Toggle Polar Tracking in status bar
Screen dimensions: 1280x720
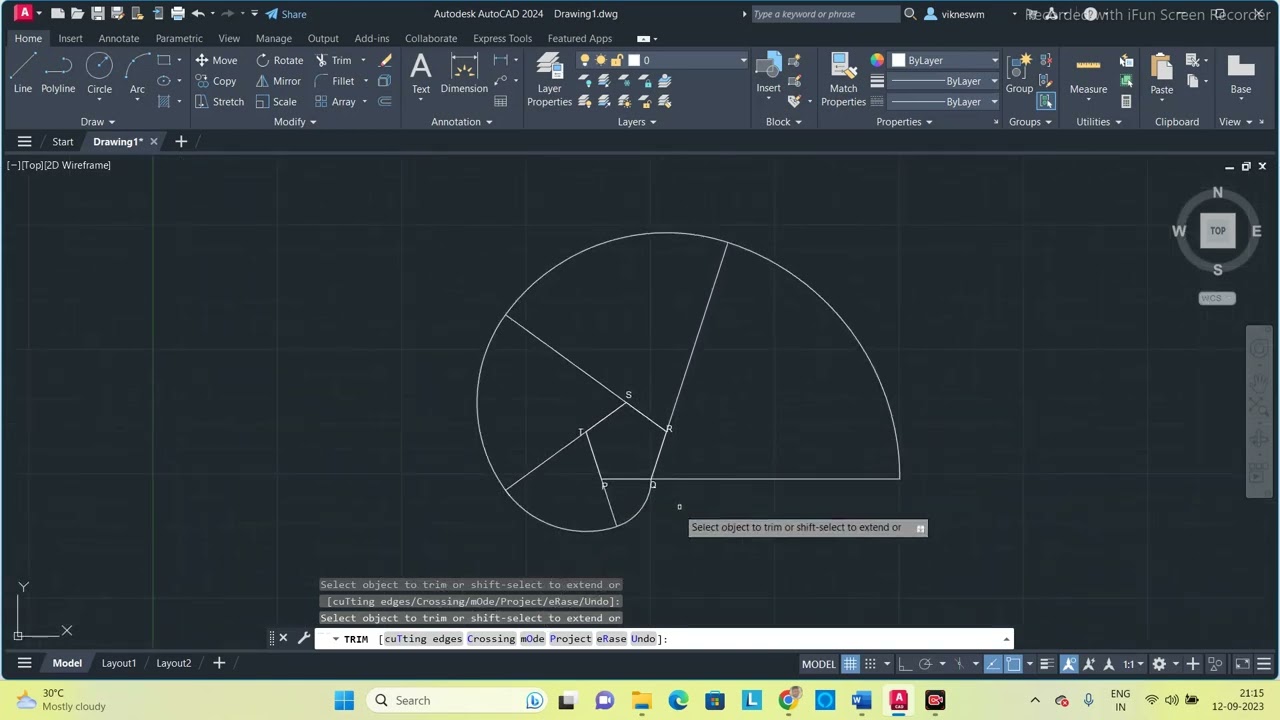925,664
